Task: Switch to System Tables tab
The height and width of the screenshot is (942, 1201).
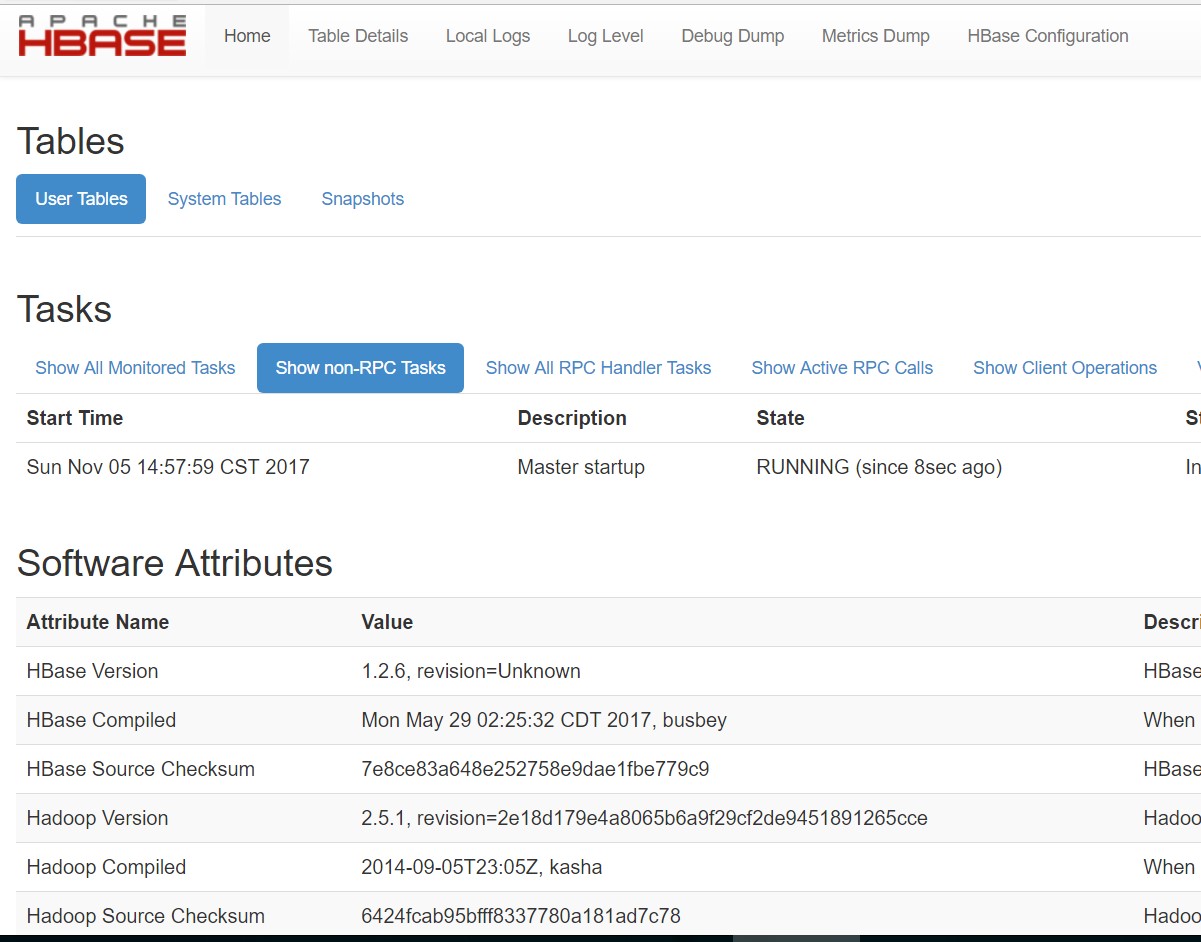Action: pyautogui.click(x=224, y=199)
